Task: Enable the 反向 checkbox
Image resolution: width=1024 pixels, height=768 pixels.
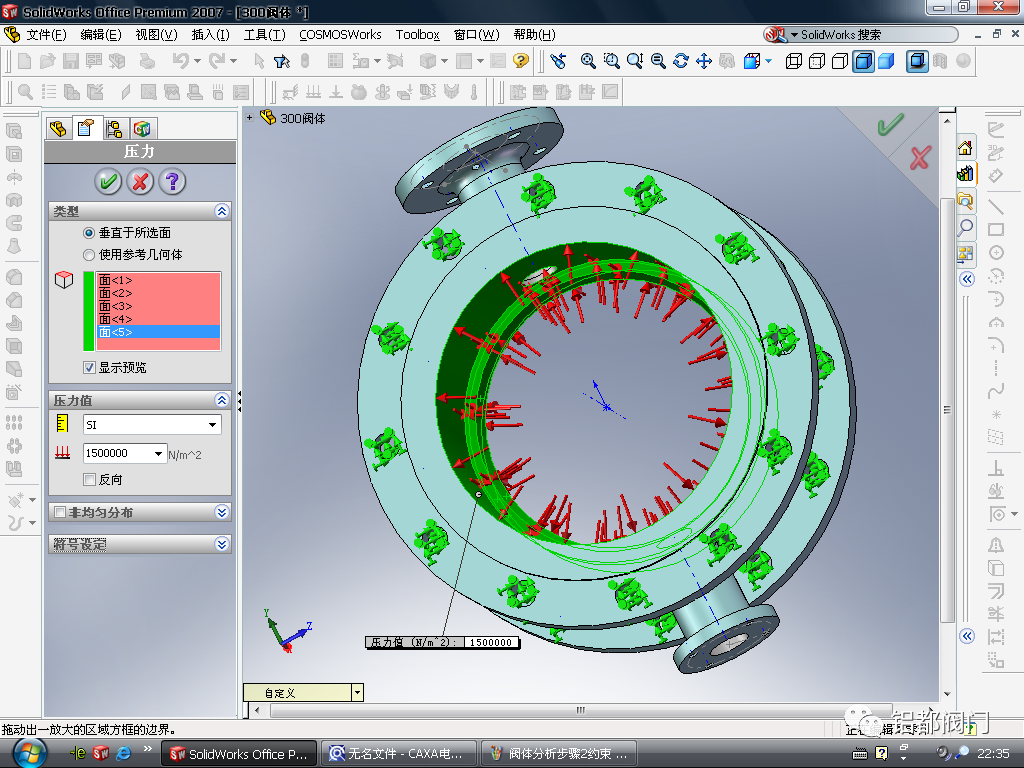Action: click(89, 480)
